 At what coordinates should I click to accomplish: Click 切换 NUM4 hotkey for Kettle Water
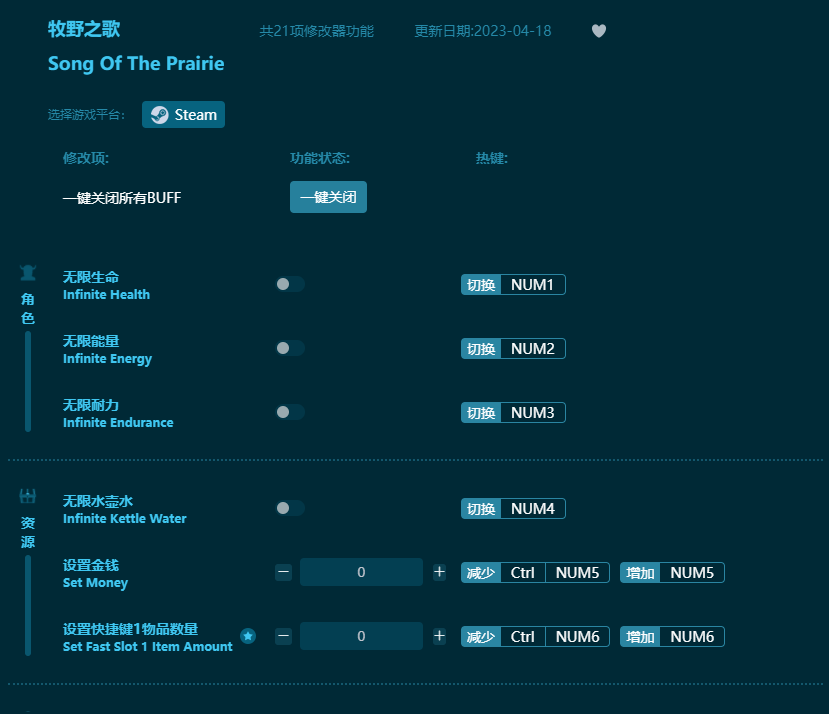[x=513, y=508]
